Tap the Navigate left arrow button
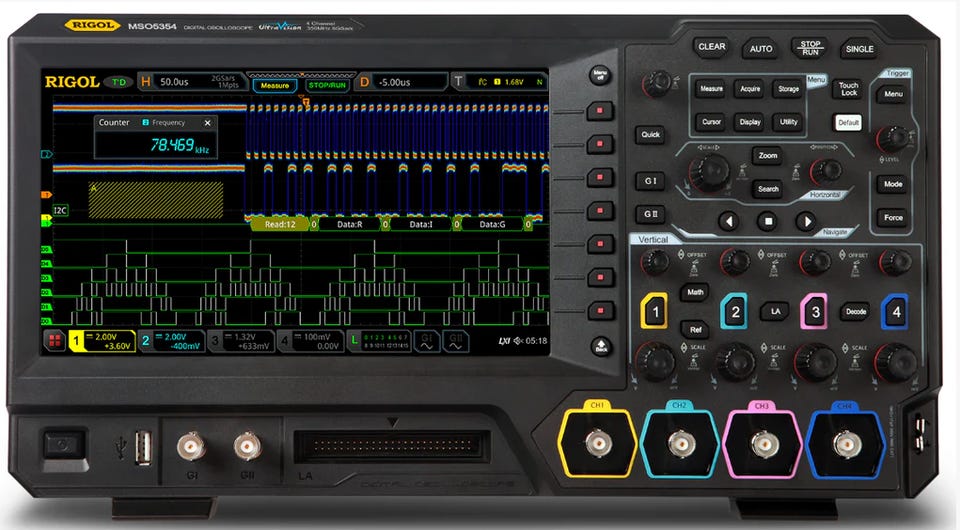 point(728,222)
